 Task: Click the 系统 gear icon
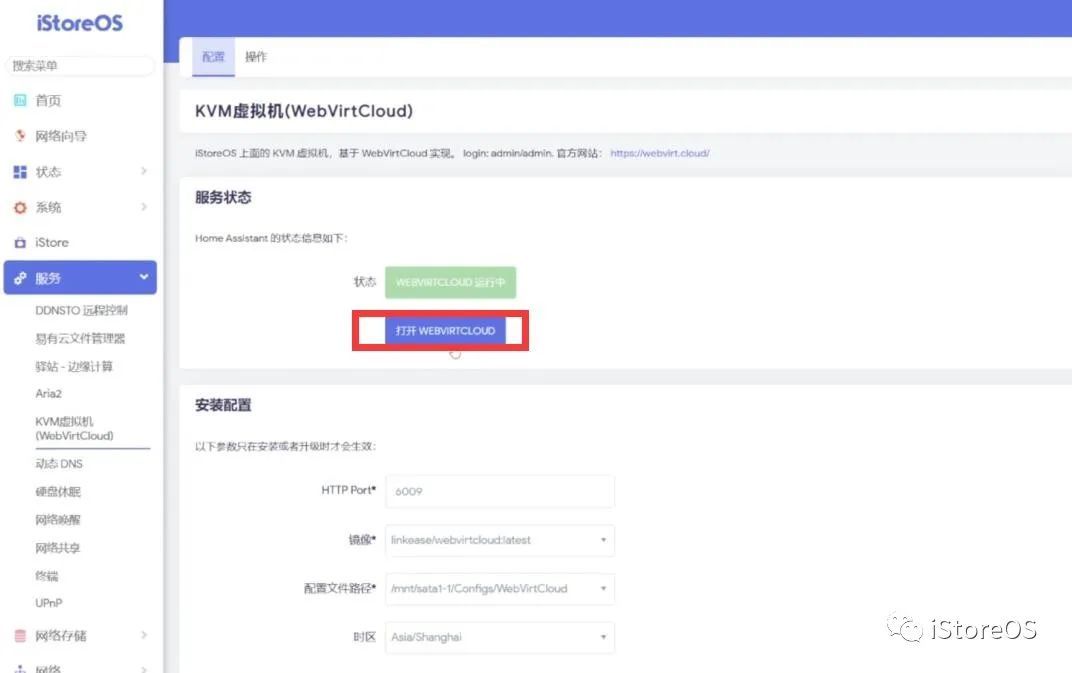(x=20, y=207)
